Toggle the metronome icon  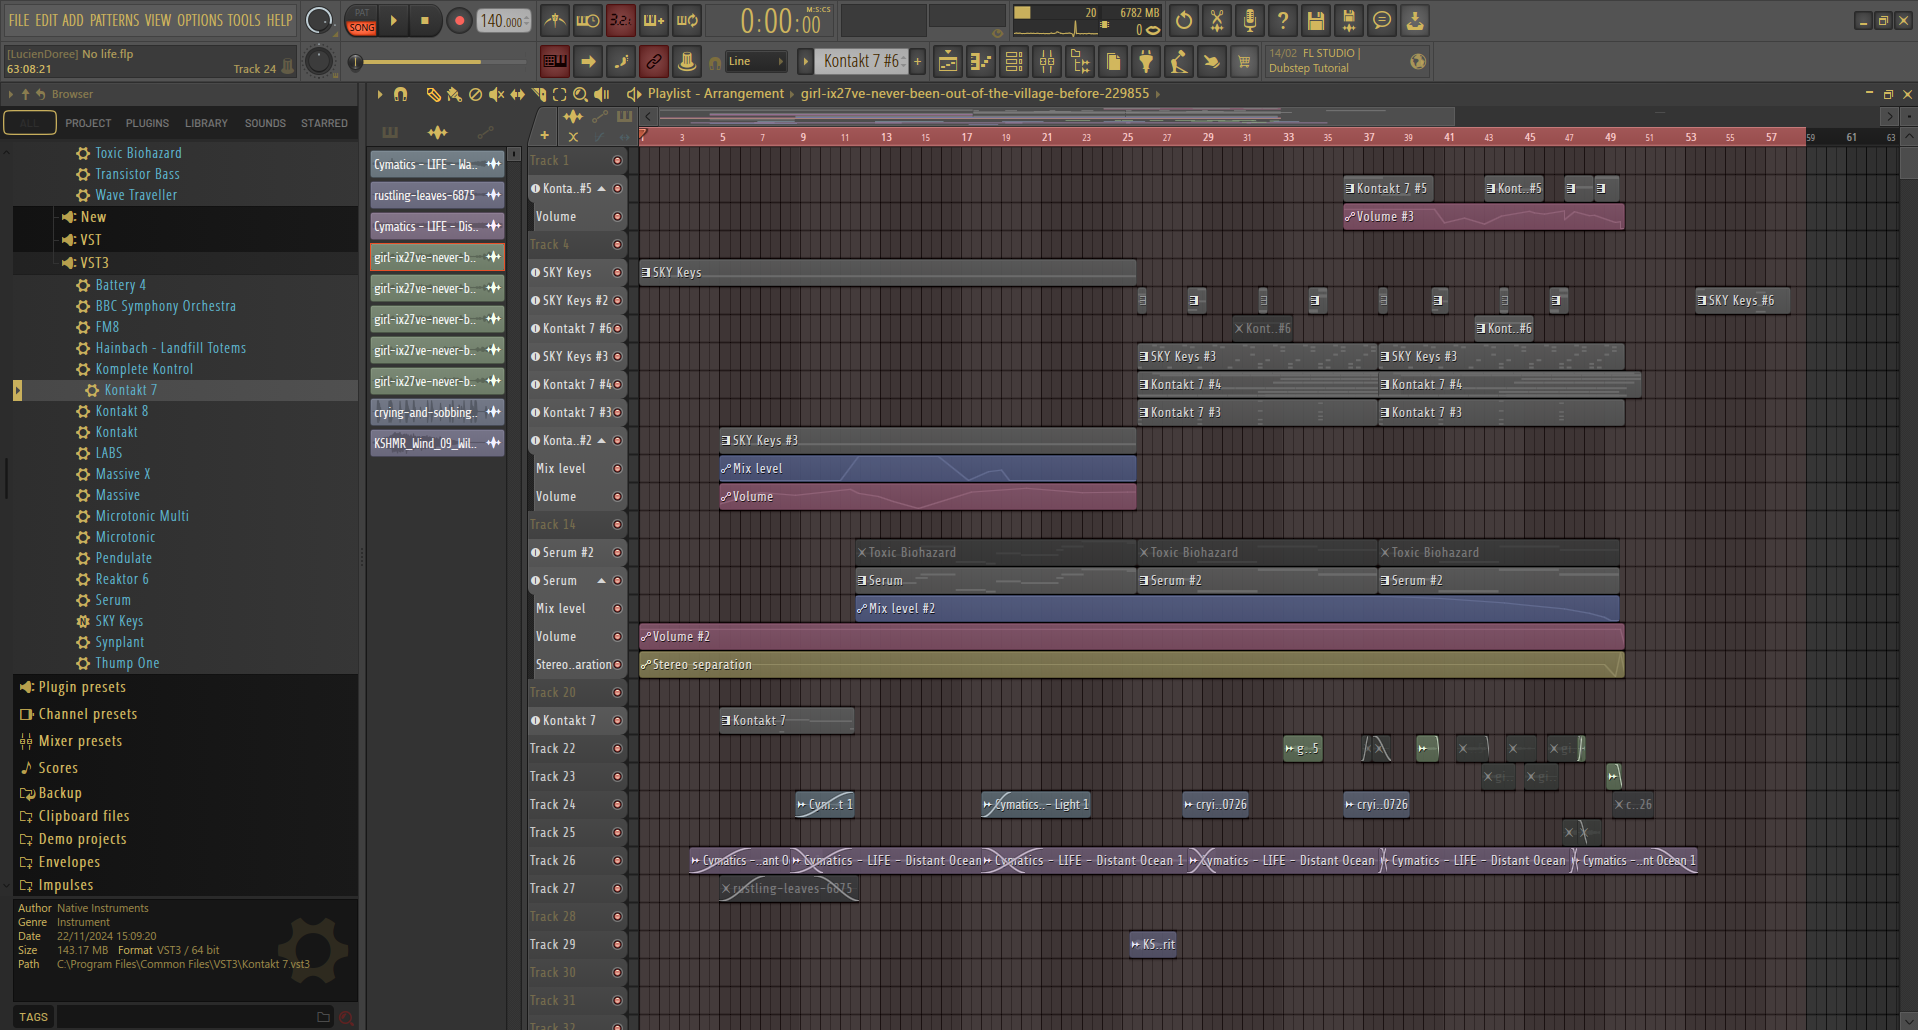[555, 20]
